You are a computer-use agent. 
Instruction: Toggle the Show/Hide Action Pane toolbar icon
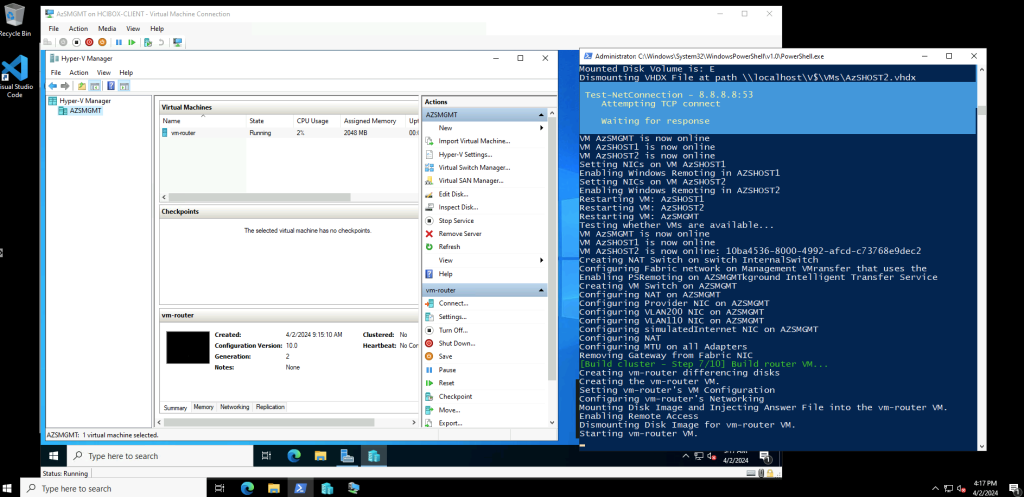click(x=124, y=86)
